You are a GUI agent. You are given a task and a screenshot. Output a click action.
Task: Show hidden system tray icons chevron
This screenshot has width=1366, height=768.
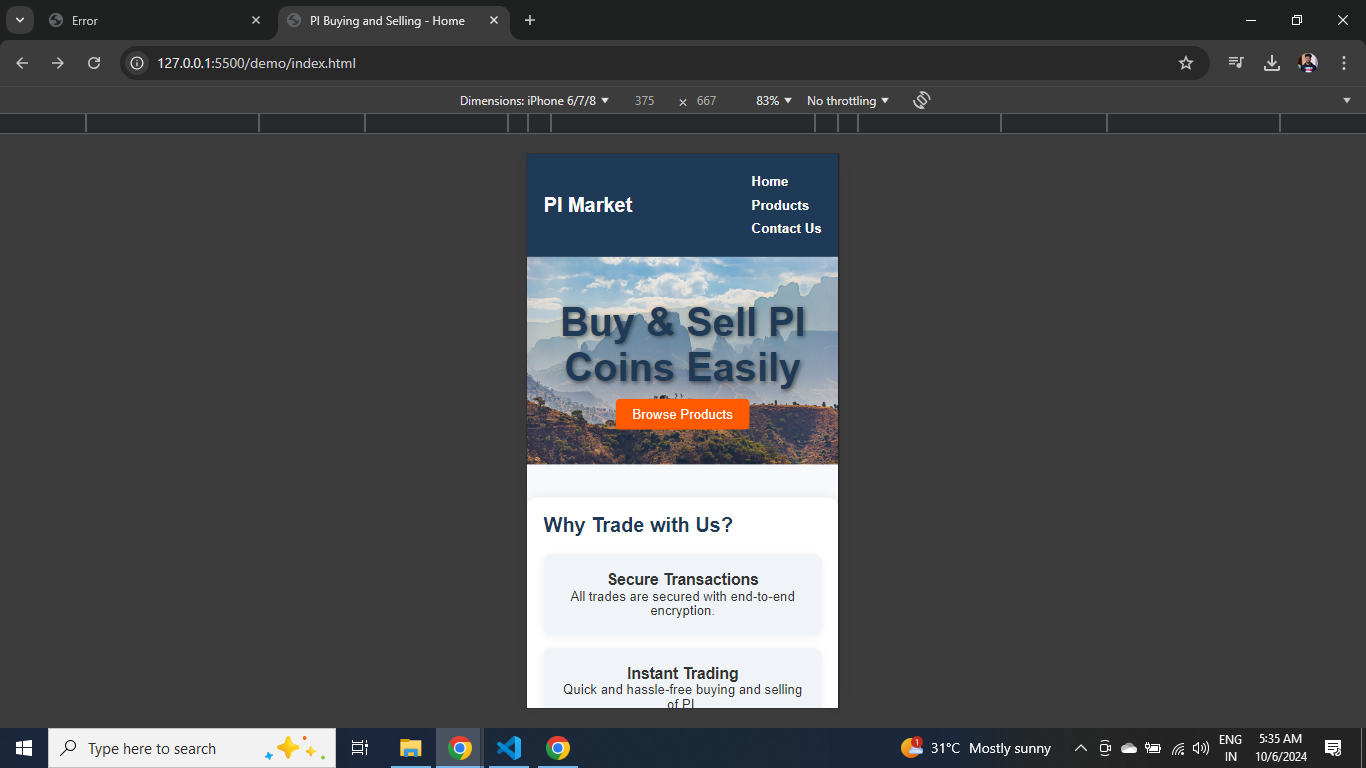click(1081, 748)
